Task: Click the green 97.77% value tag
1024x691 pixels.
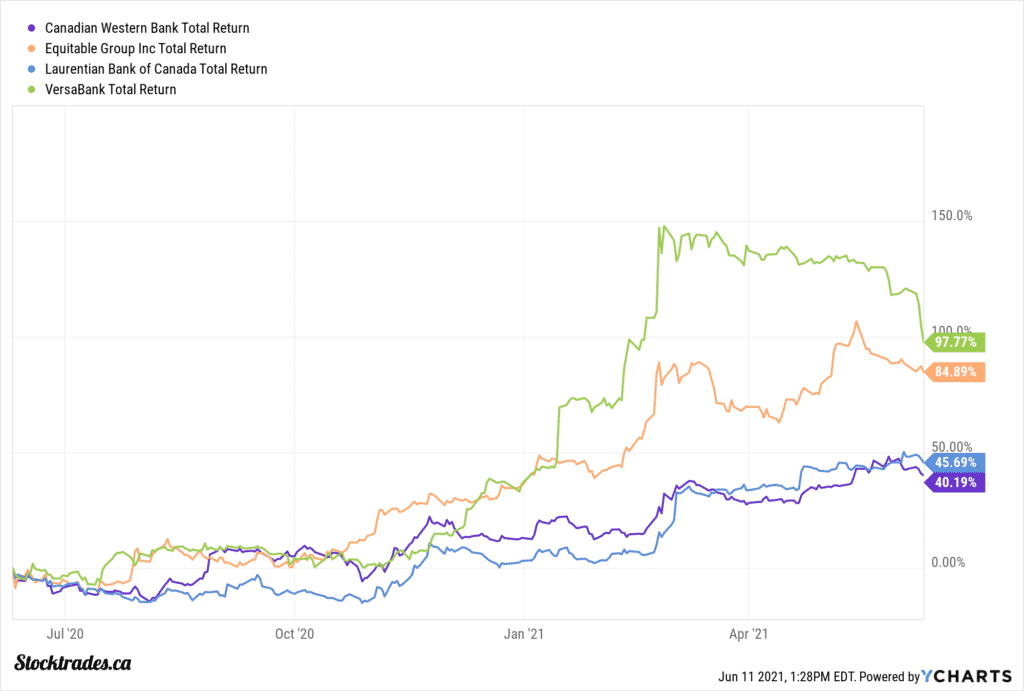Action: (x=956, y=342)
